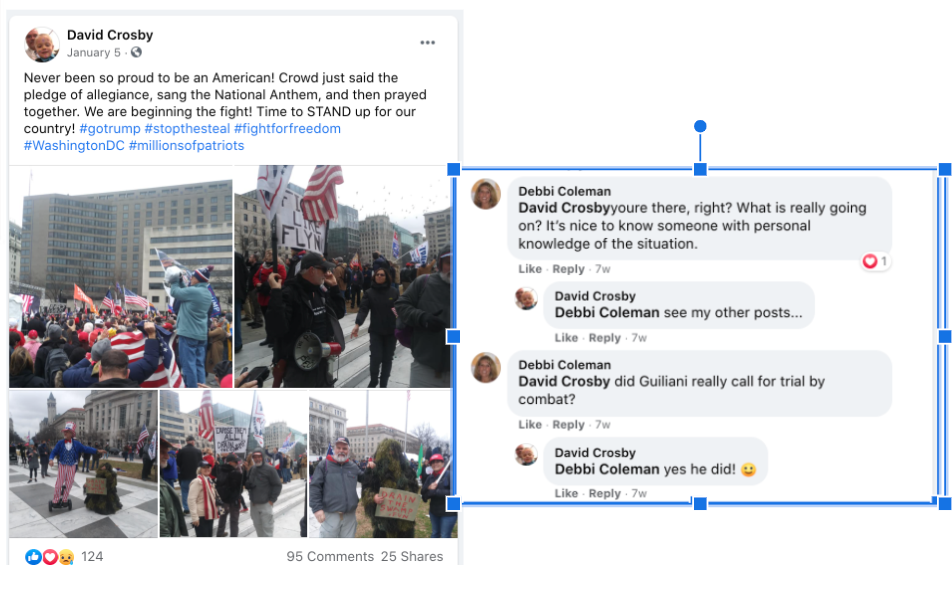Open the 95 Comments link
This screenshot has width=952, height=610.
click(330, 557)
